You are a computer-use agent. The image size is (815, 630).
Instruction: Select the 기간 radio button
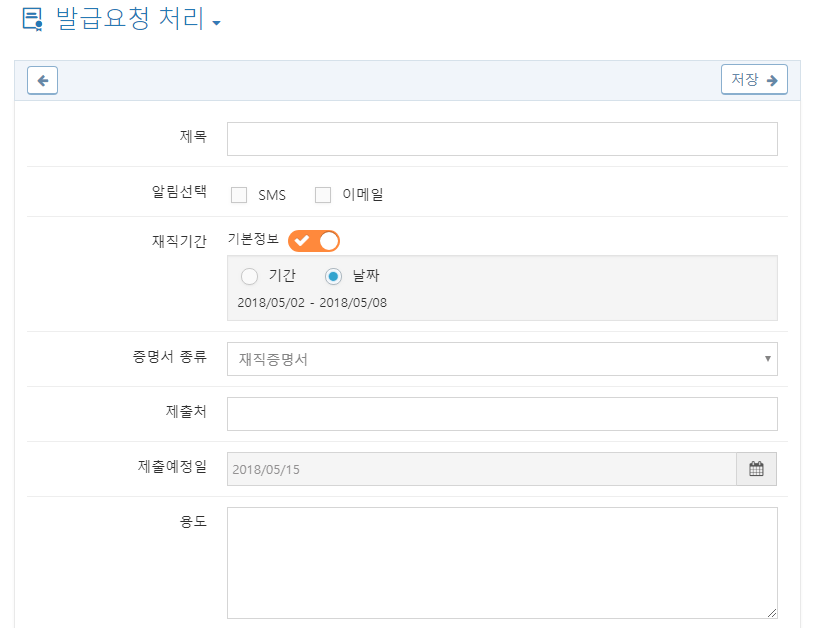click(x=249, y=276)
